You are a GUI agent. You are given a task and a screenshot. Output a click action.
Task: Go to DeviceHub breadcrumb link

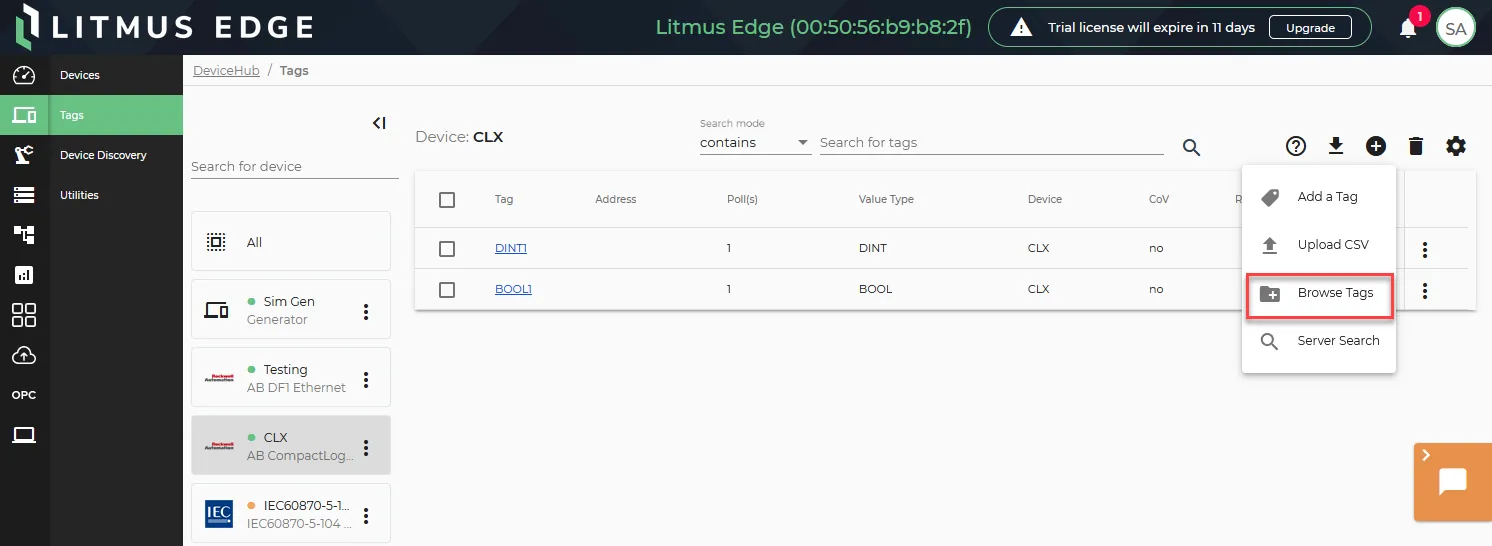tap(226, 71)
